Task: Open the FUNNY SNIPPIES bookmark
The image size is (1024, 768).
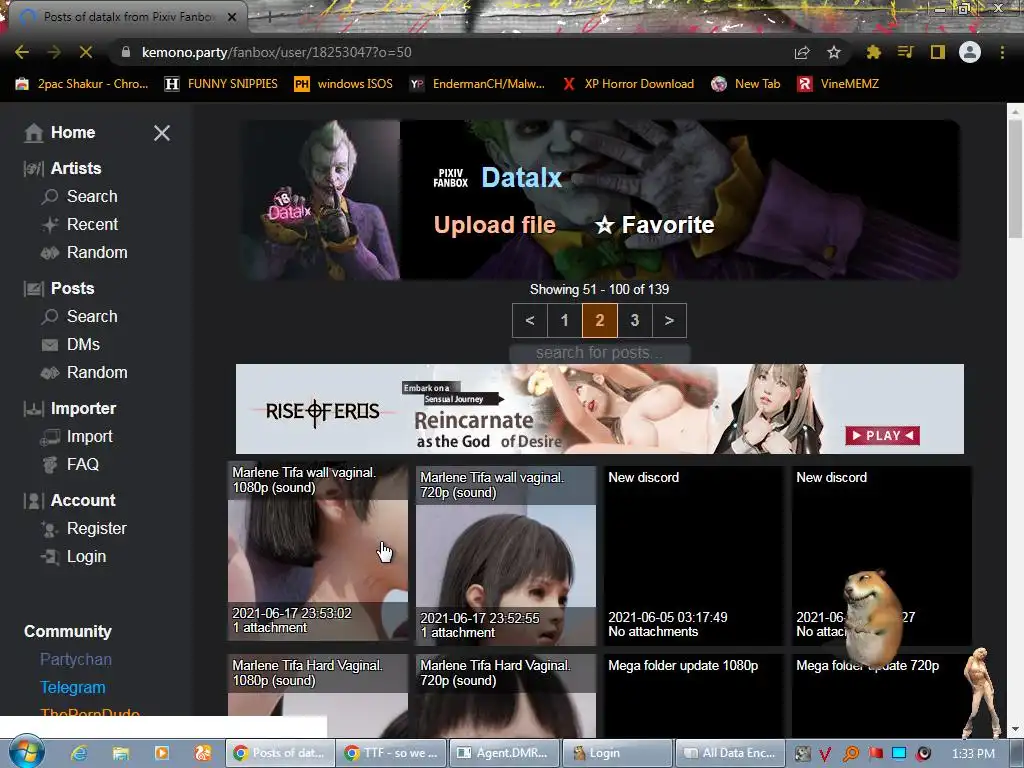Action: [221, 84]
